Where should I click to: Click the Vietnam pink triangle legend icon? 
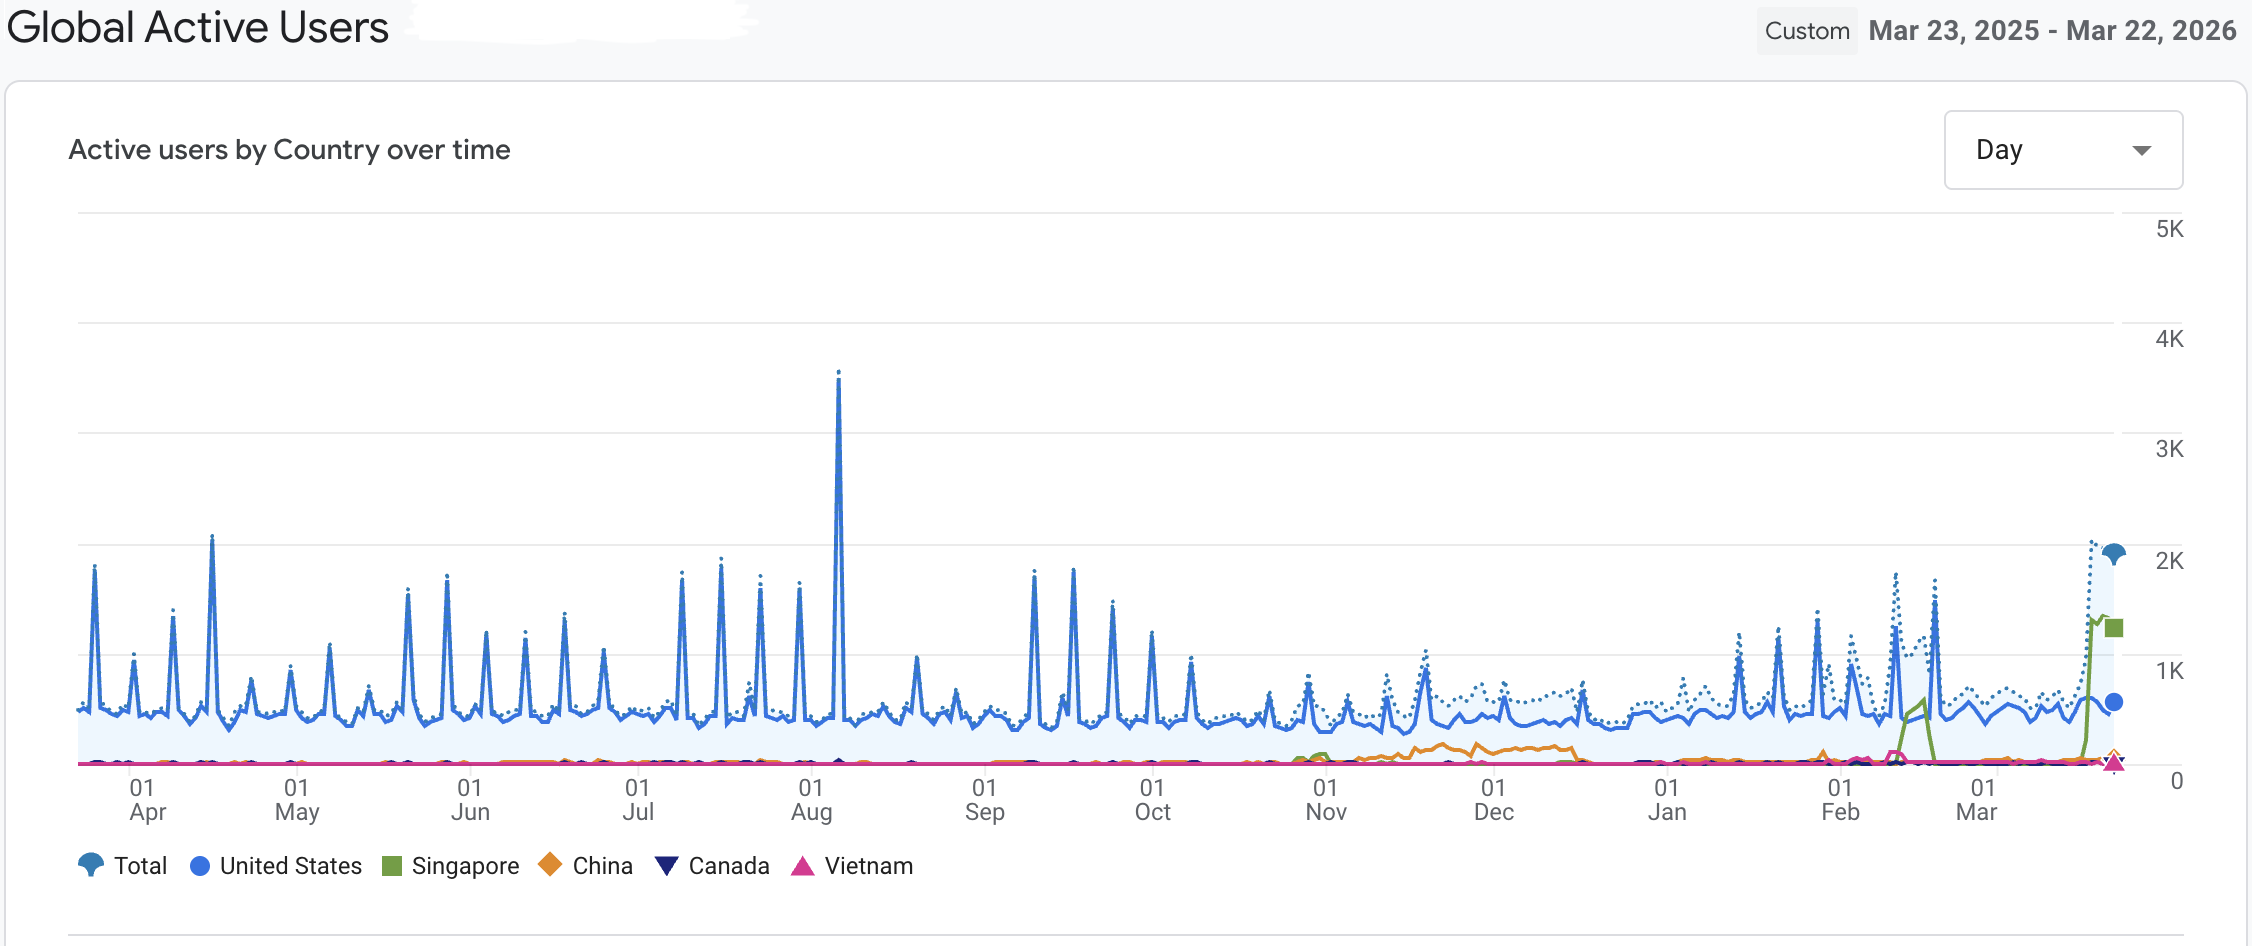point(802,866)
